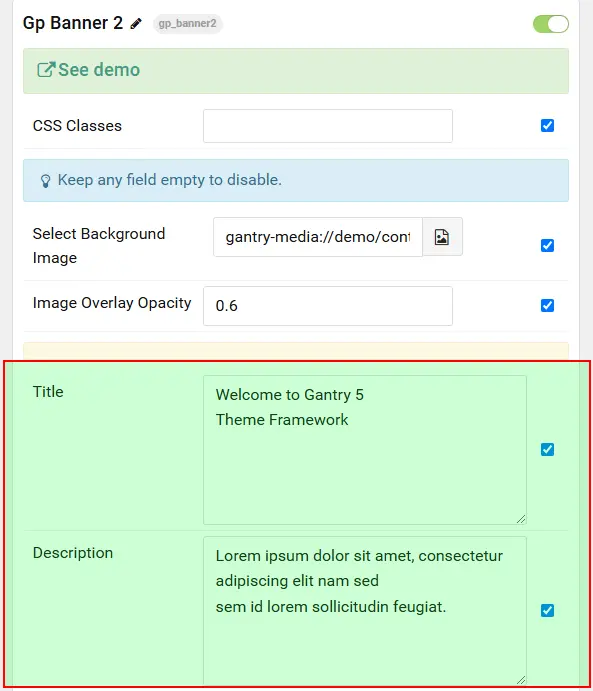Image resolution: width=593 pixels, height=691 pixels.
Task: Click the Image Overlay Opacity field showing 0.6
Action: [x=328, y=306]
